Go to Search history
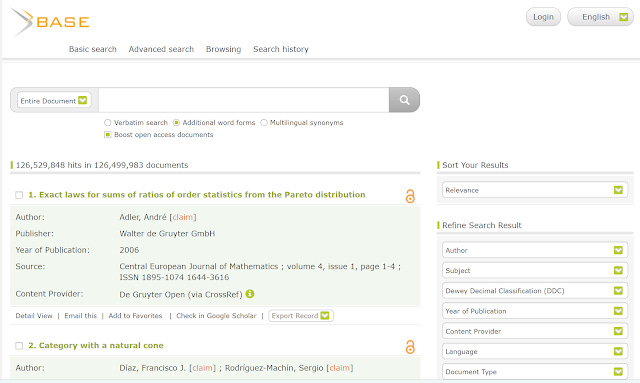640x383 pixels. coord(281,49)
